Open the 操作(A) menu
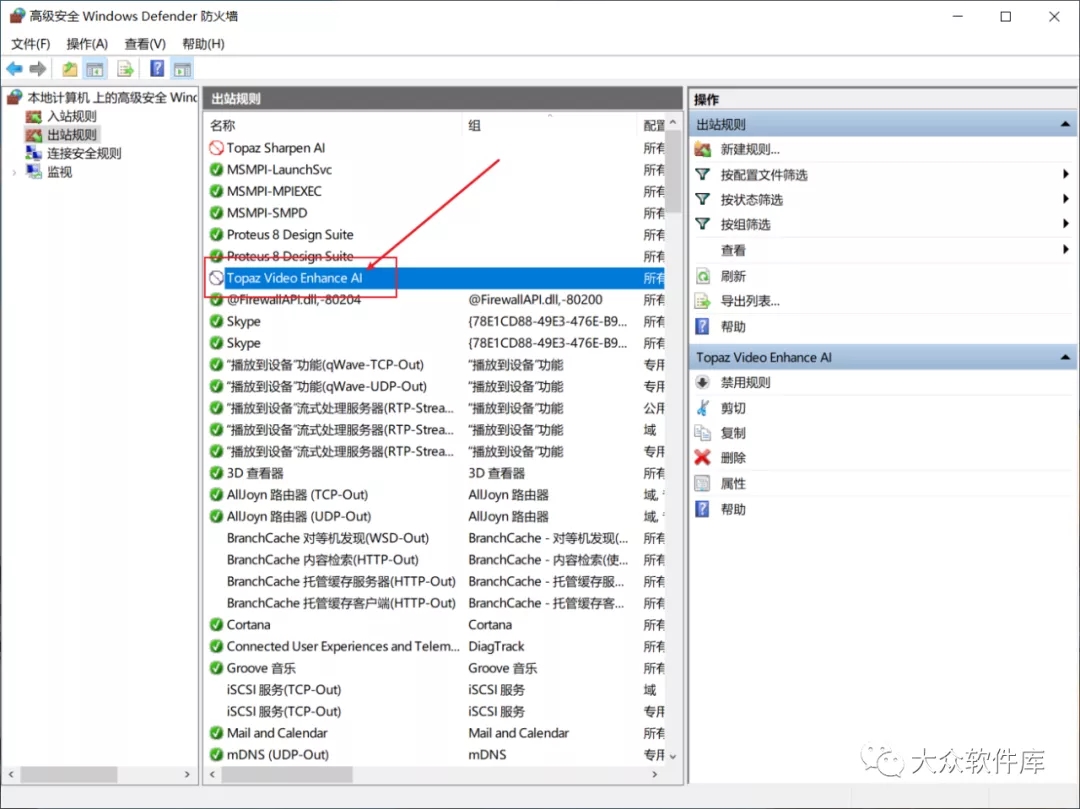The image size is (1080, 809). click(x=87, y=44)
